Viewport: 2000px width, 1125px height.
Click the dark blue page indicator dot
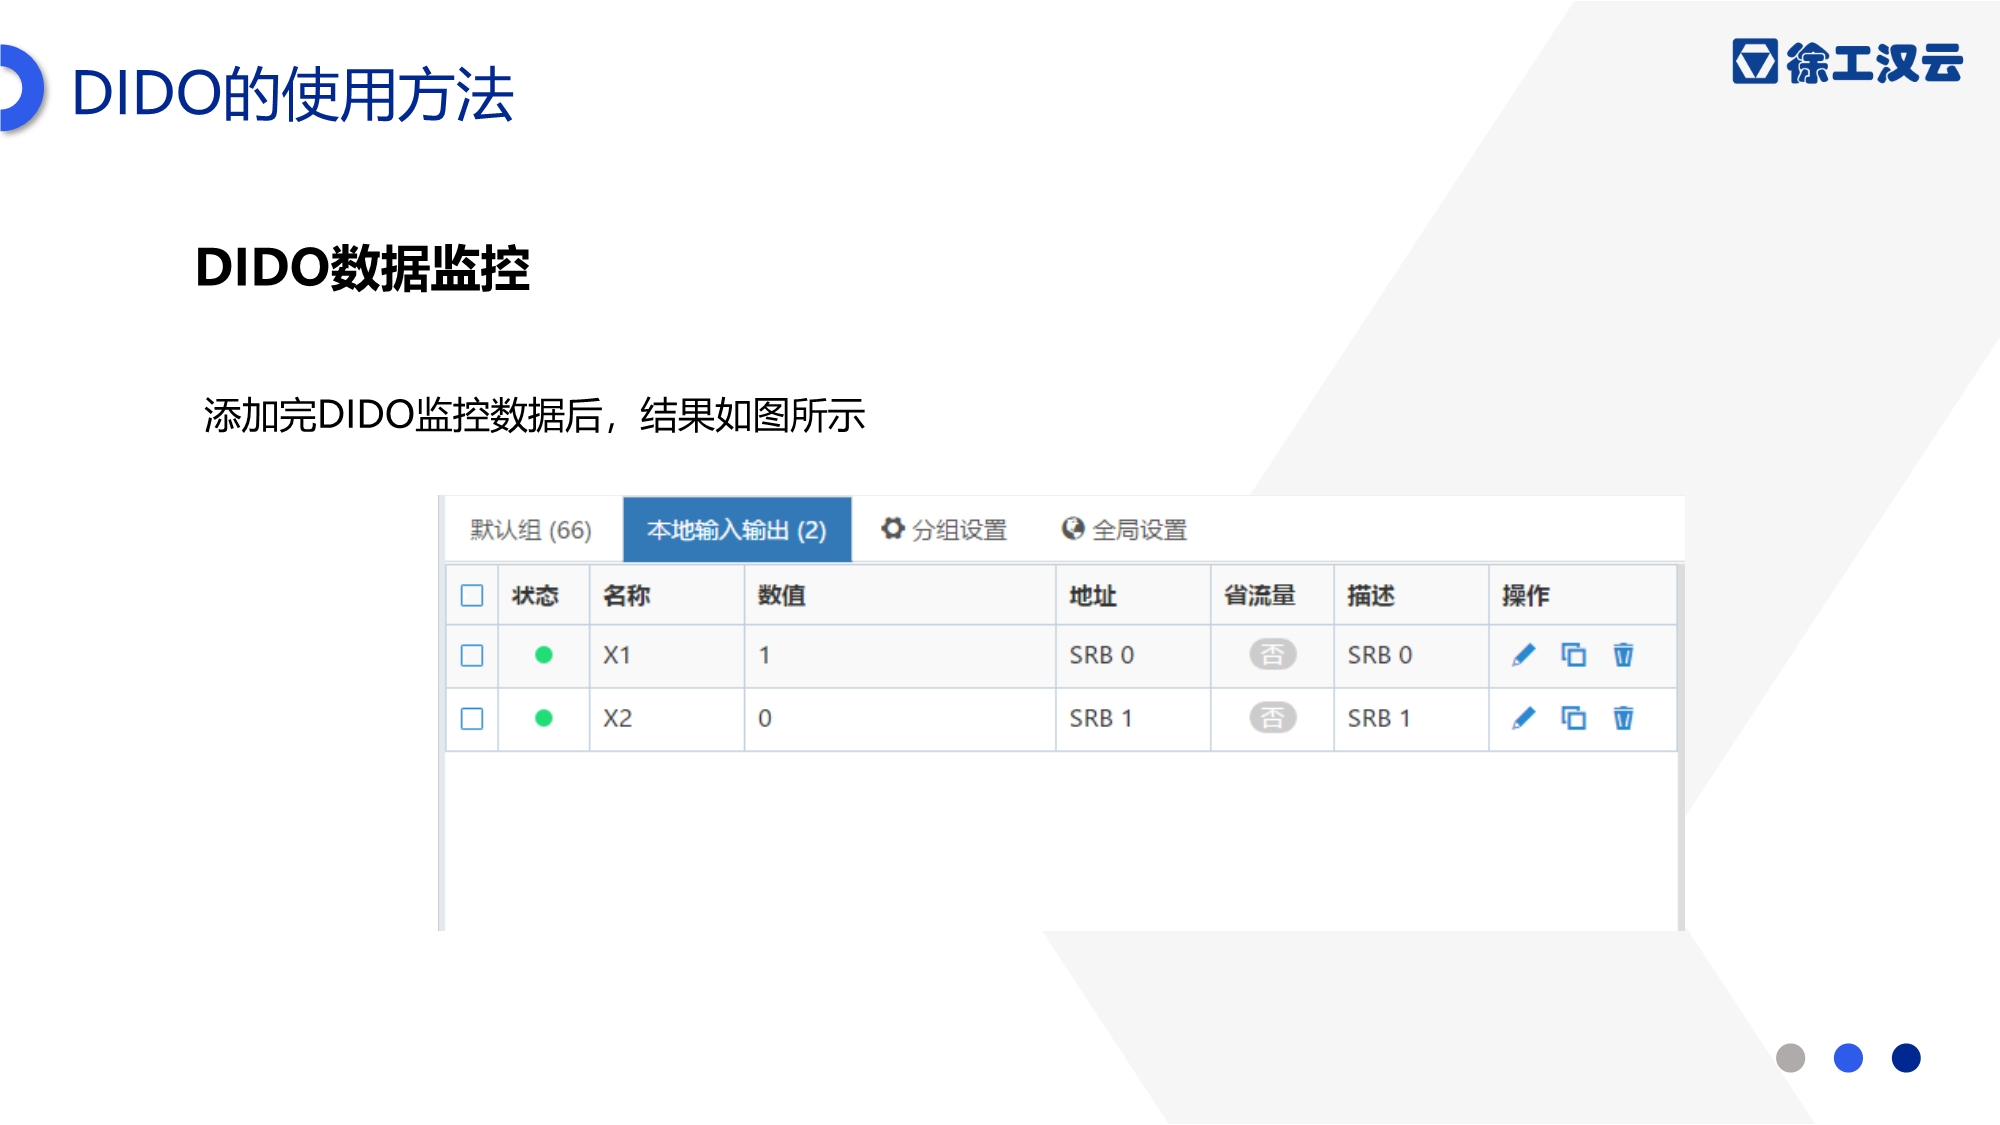[1906, 1058]
